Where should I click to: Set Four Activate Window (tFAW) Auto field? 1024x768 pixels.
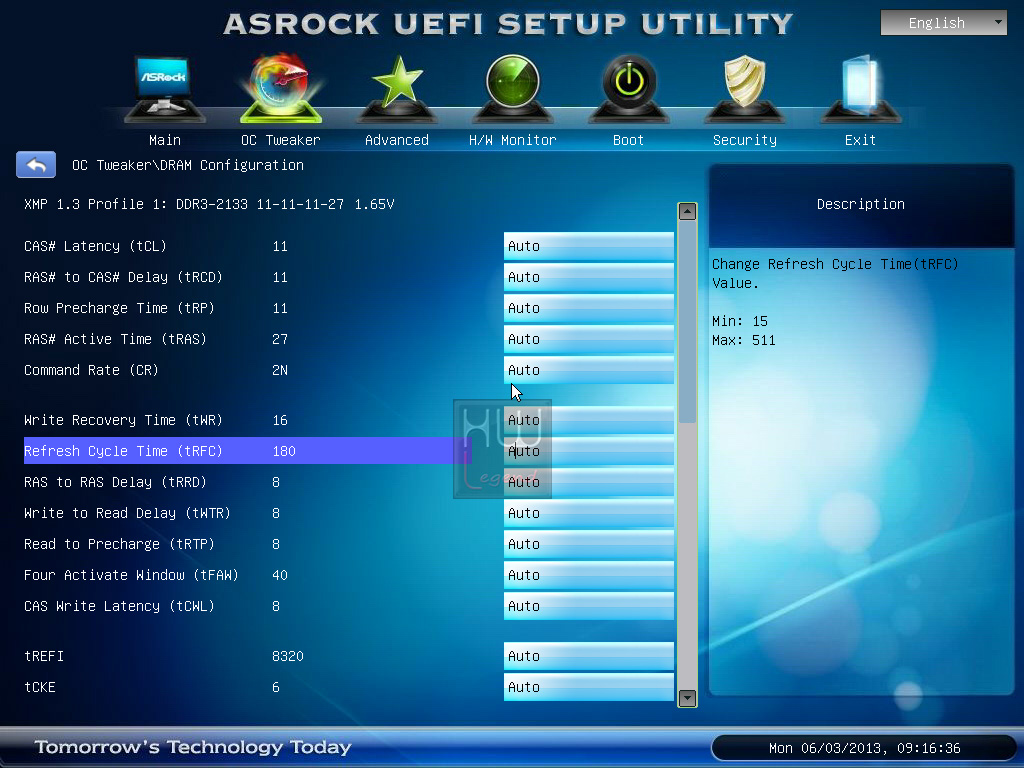pos(588,575)
